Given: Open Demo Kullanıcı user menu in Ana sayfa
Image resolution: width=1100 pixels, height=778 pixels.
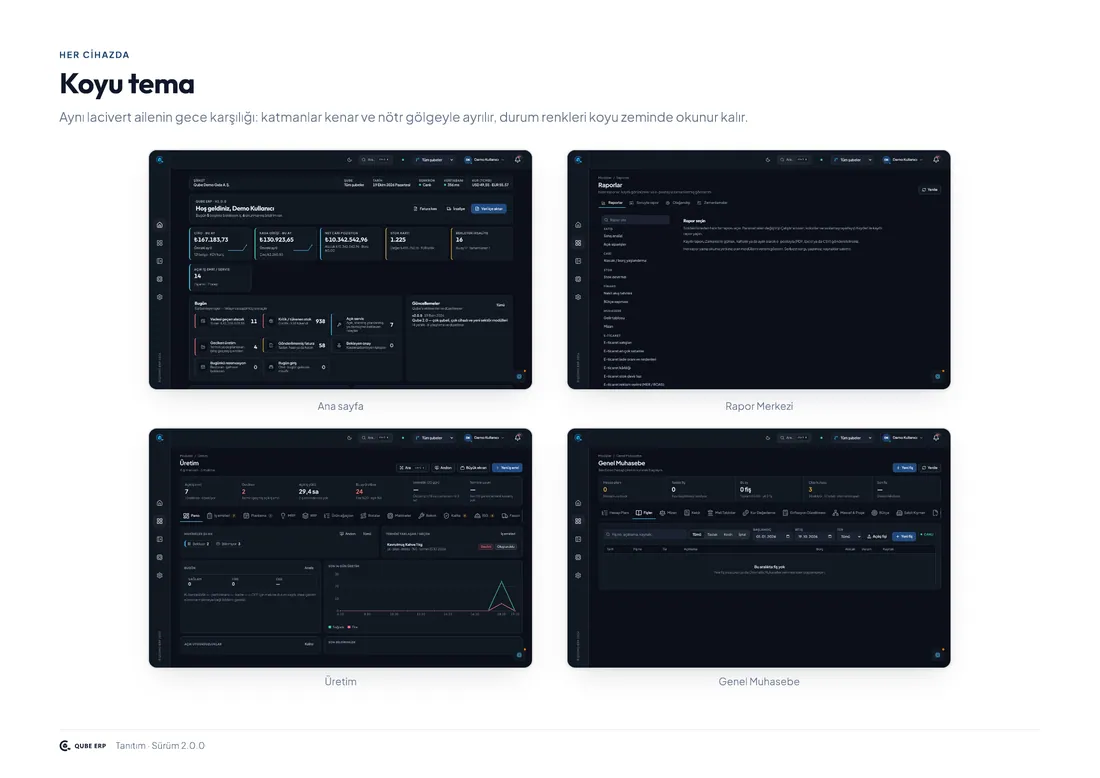Looking at the screenshot, I should pos(485,160).
